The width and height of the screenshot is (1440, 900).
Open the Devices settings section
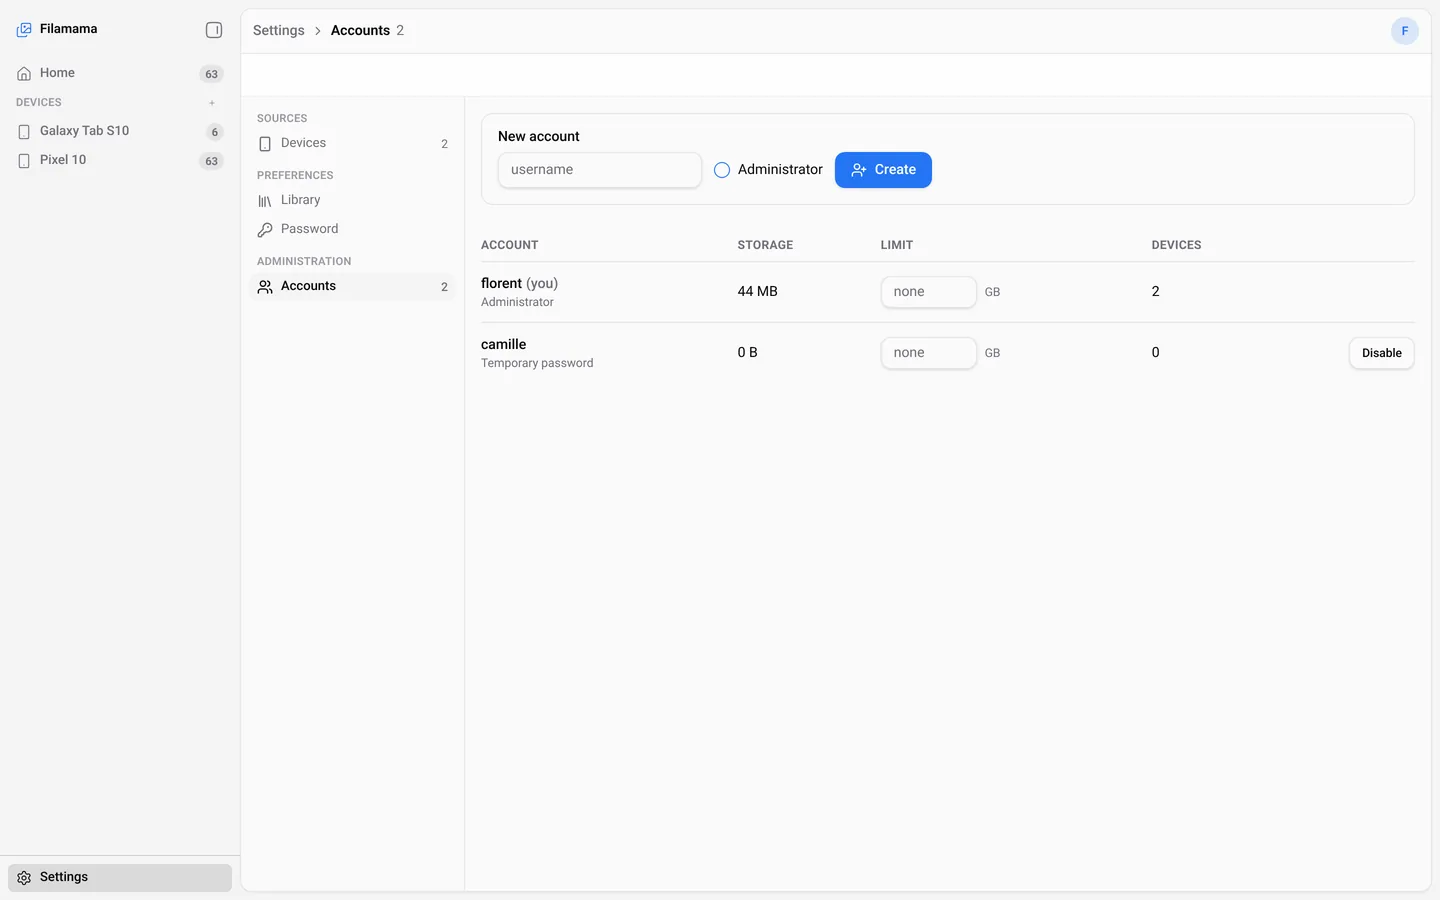[x=353, y=143]
